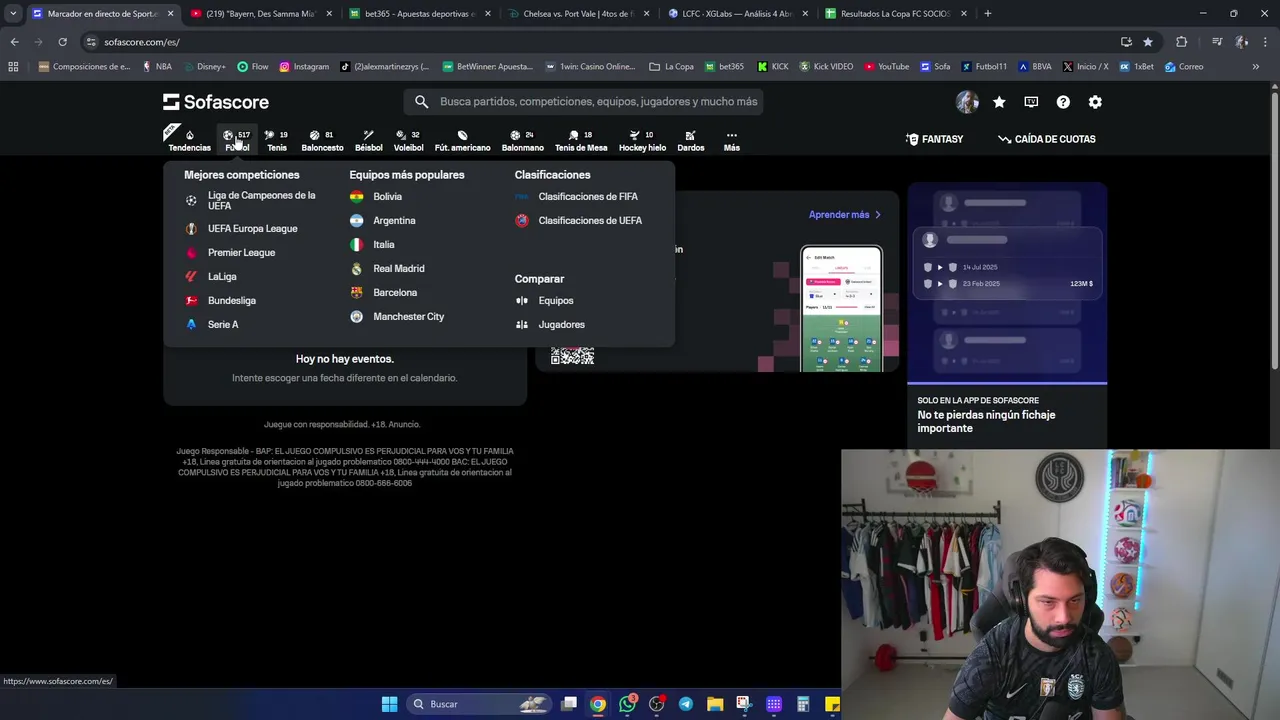The height and width of the screenshot is (720, 1280).
Task: Expand the Más sports menu
Action: tap(731, 140)
